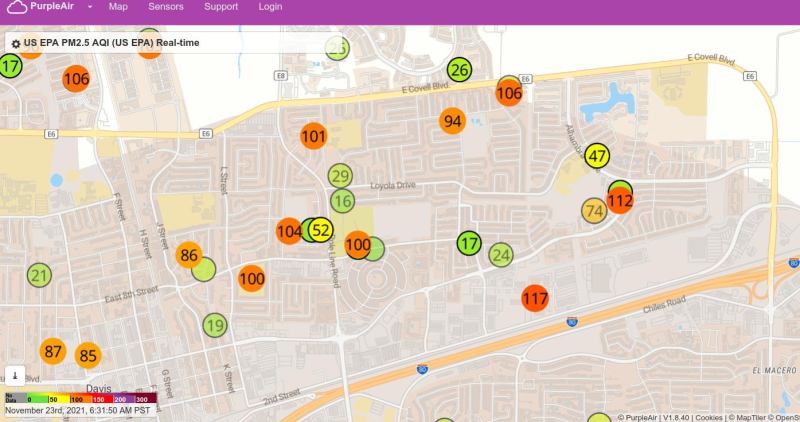The width and height of the screenshot is (800, 422).
Task: Click the map timestamp November 23rd, 2021
Action: [x=78, y=410]
